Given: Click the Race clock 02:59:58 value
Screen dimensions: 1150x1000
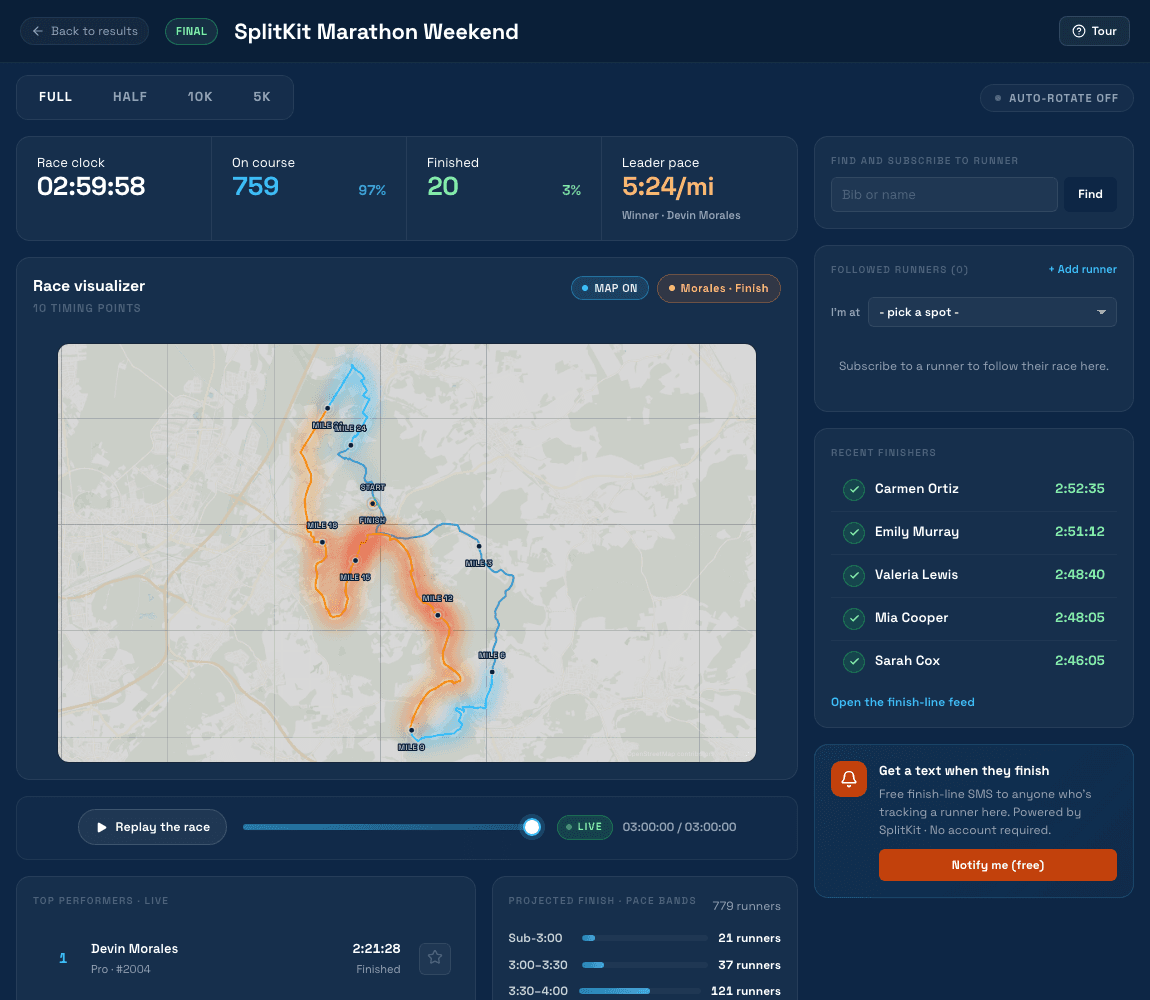Looking at the screenshot, I should [91, 186].
